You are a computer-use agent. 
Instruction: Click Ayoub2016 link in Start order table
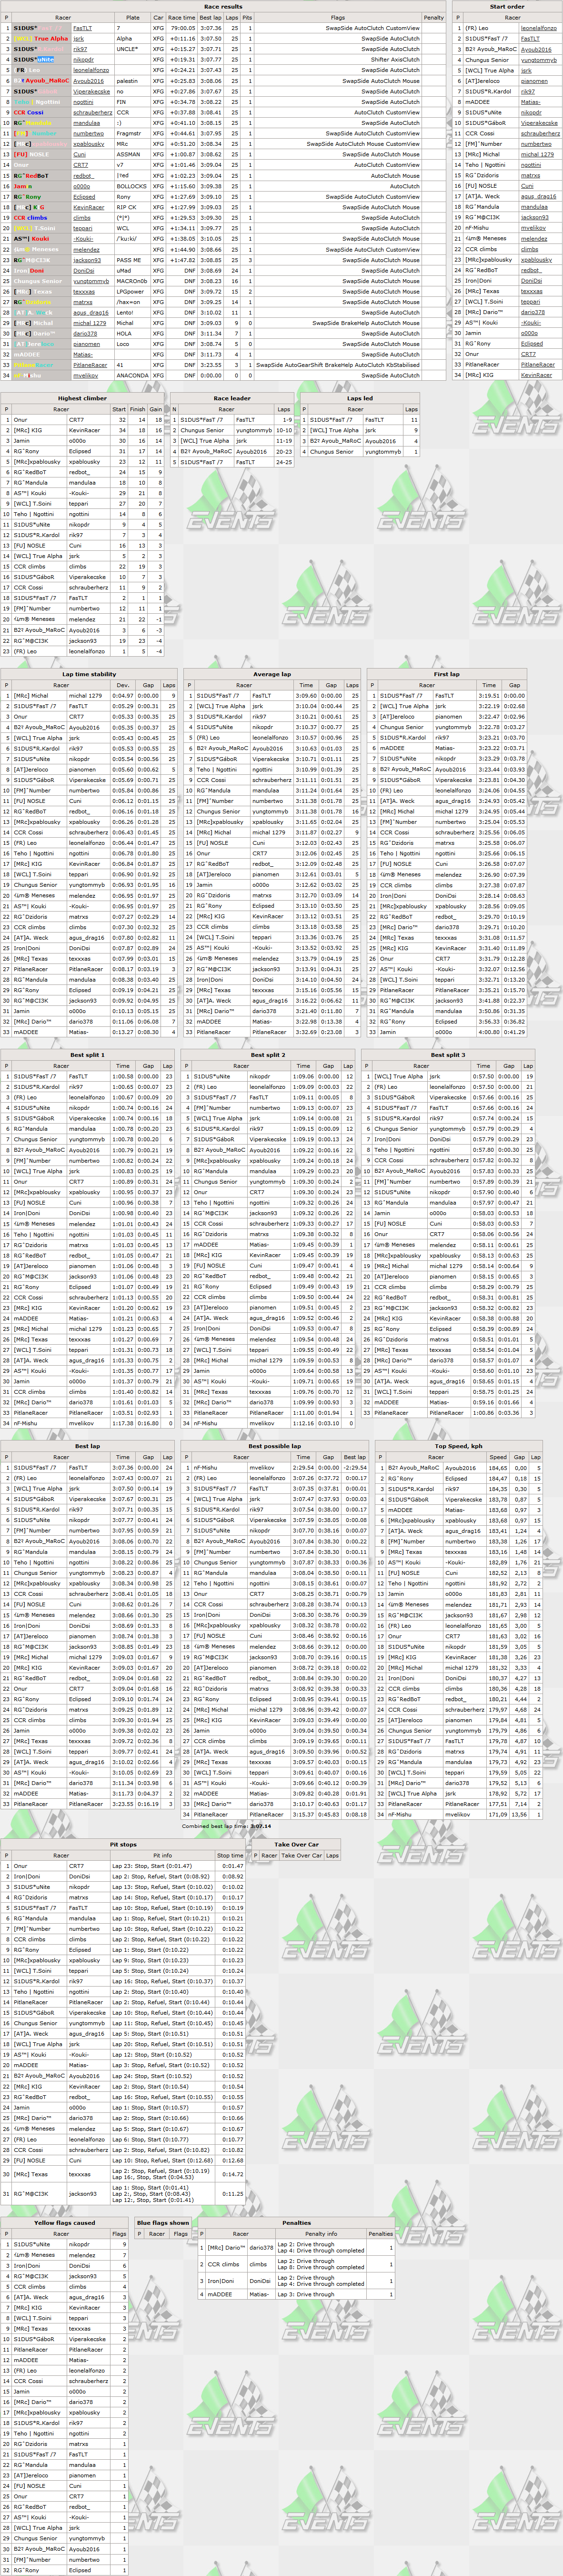click(536, 49)
